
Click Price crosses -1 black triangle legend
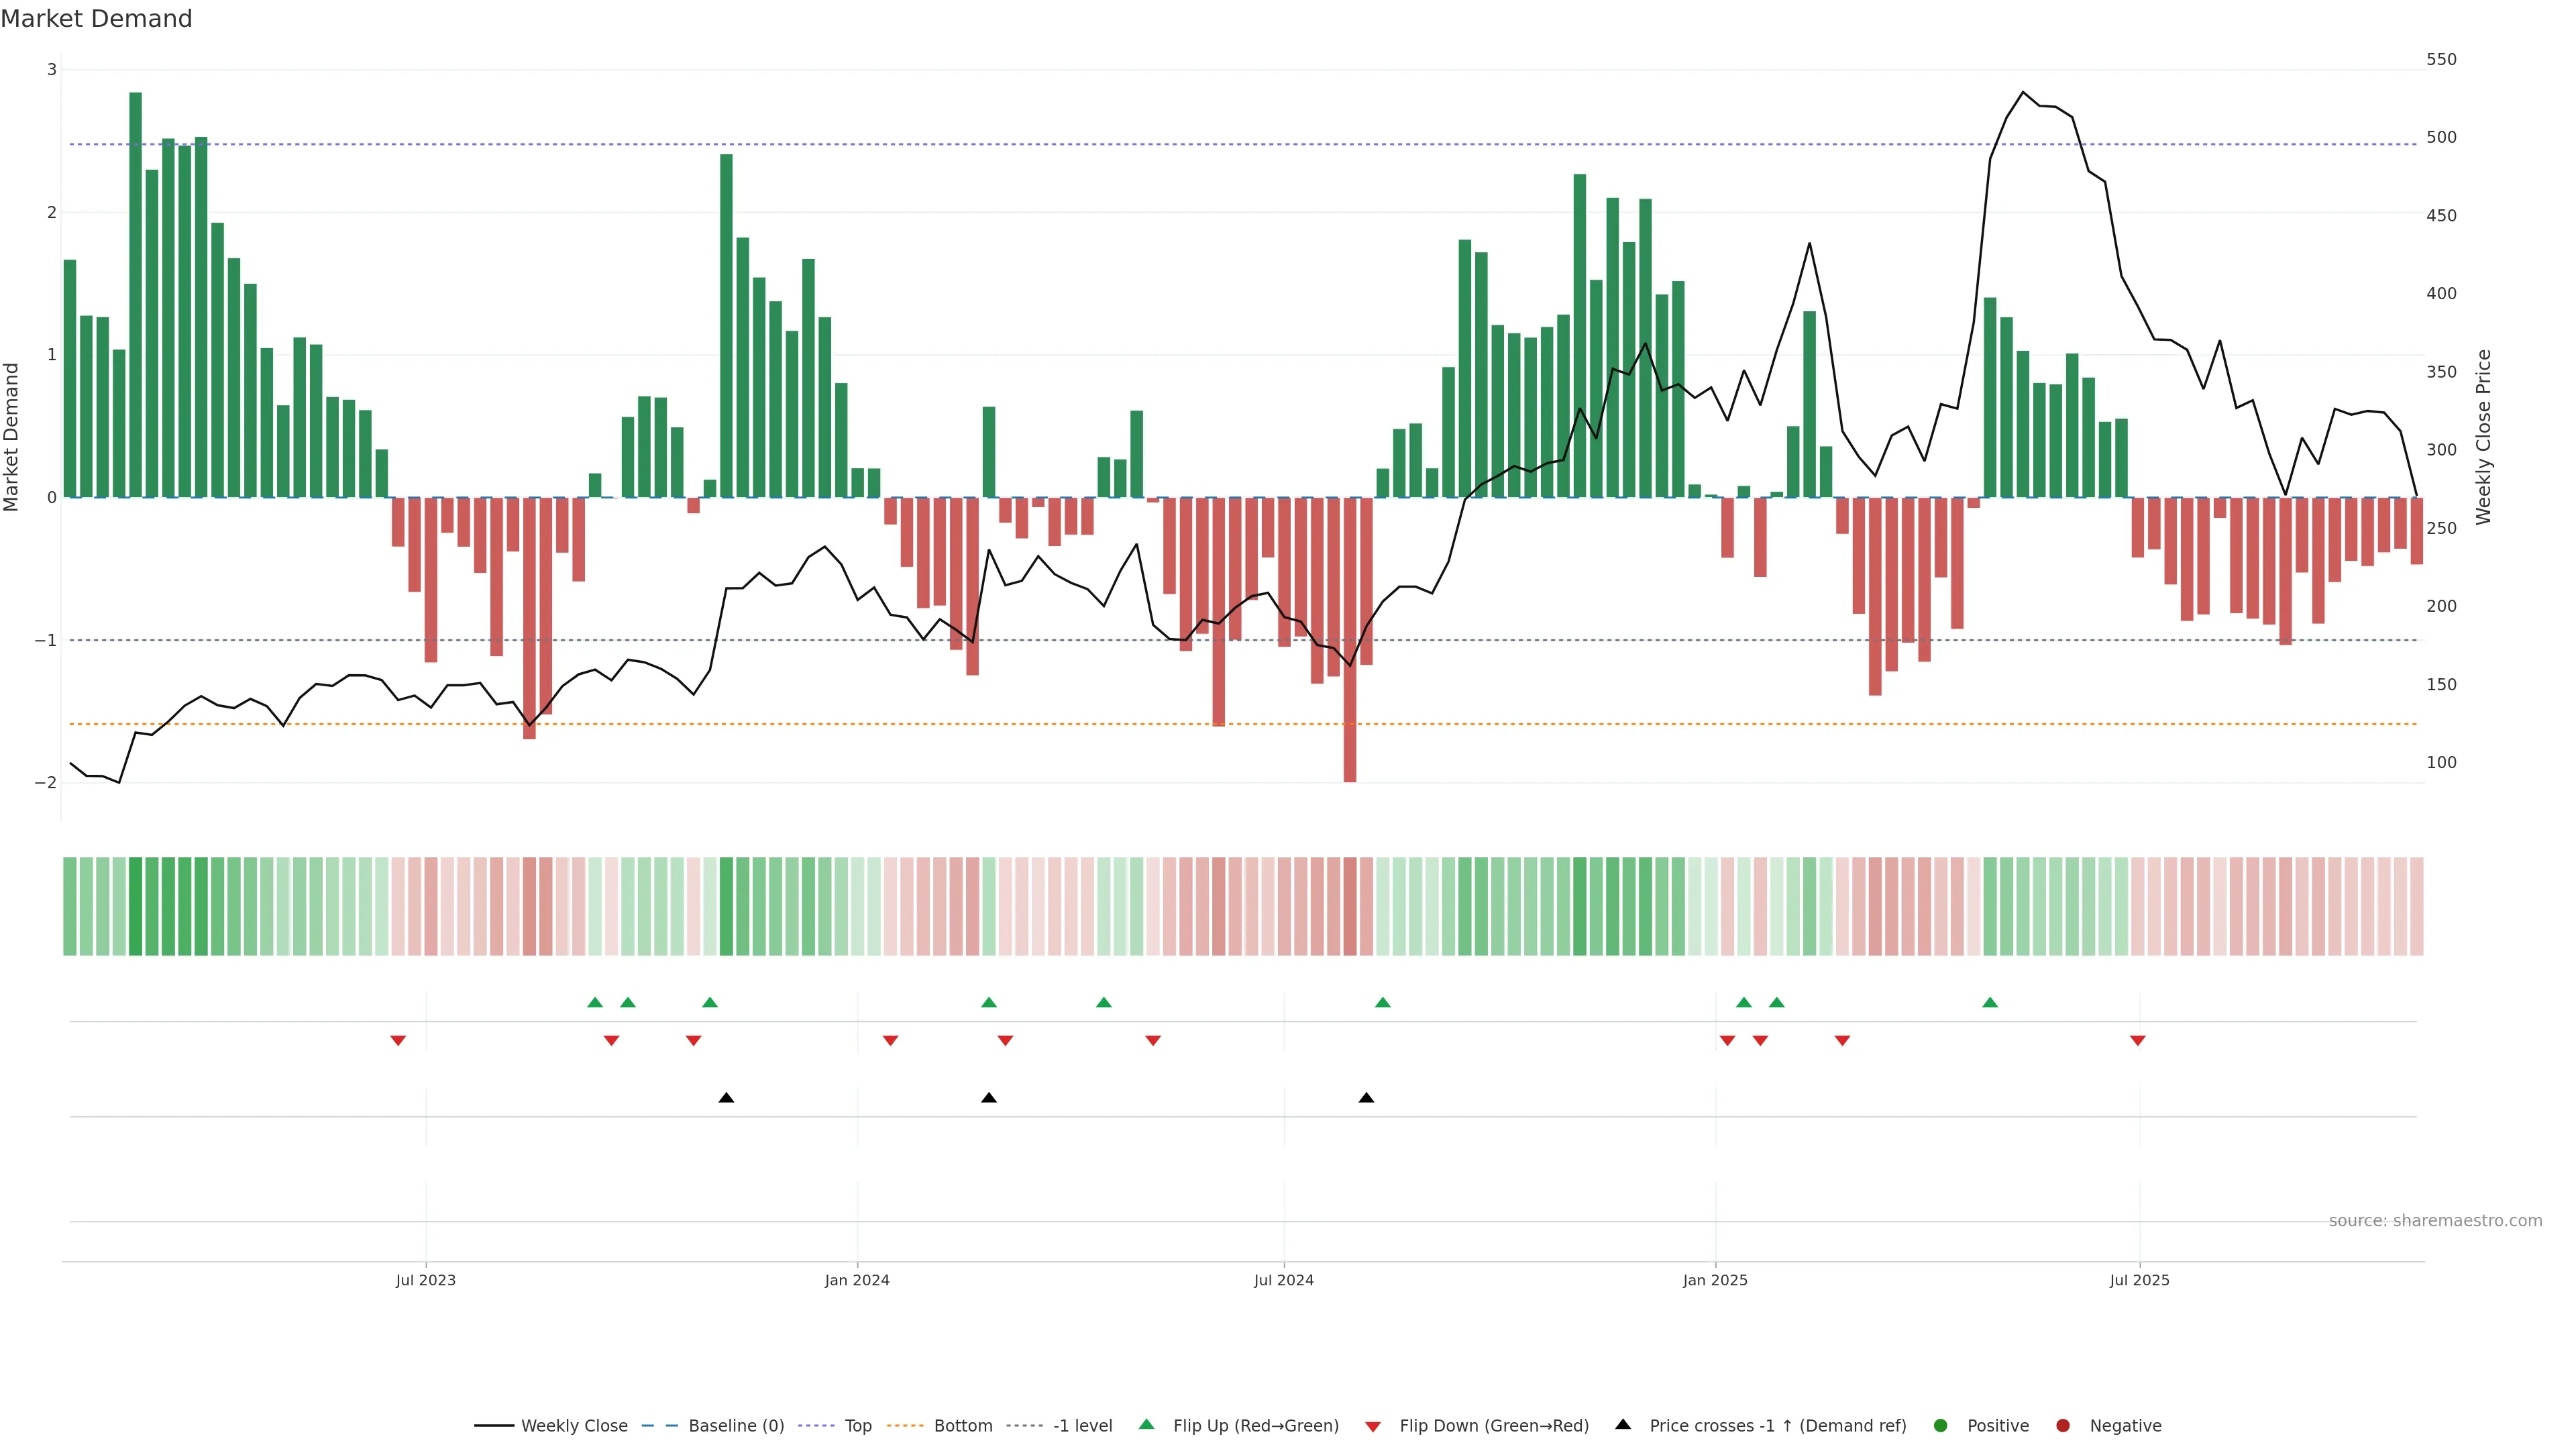pos(1623,1424)
